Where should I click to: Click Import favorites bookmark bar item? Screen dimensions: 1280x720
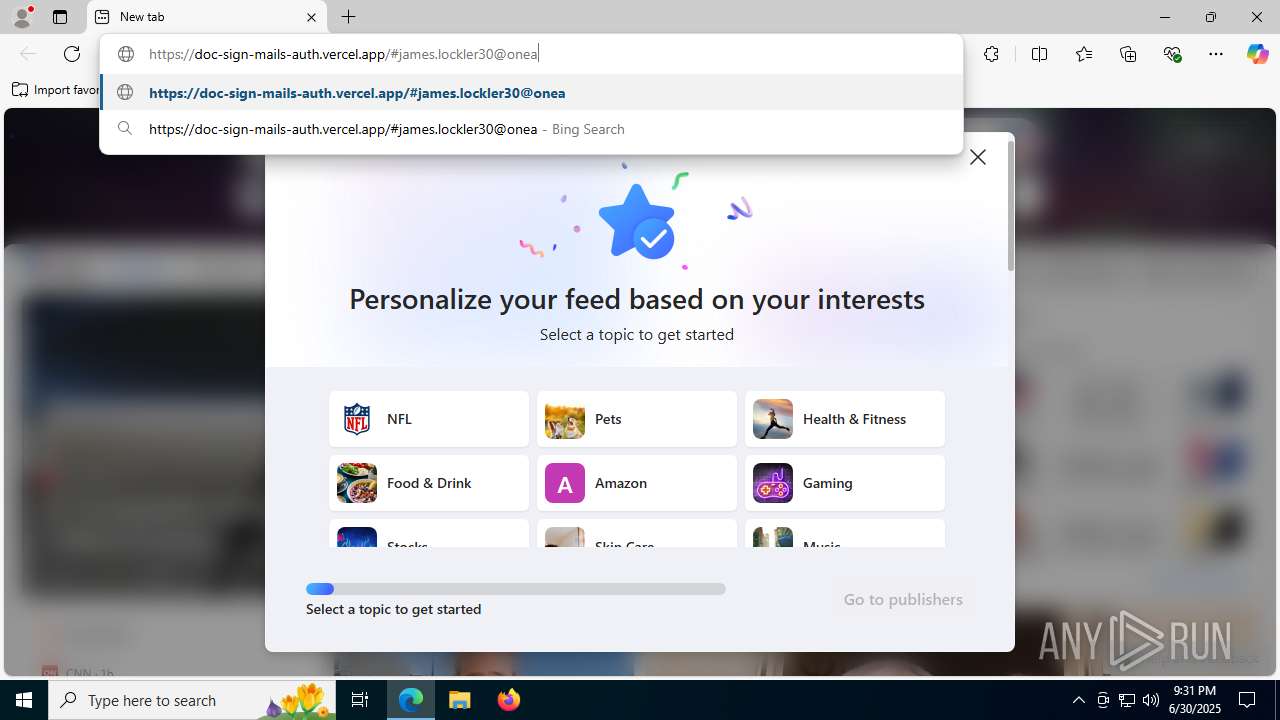tap(56, 90)
